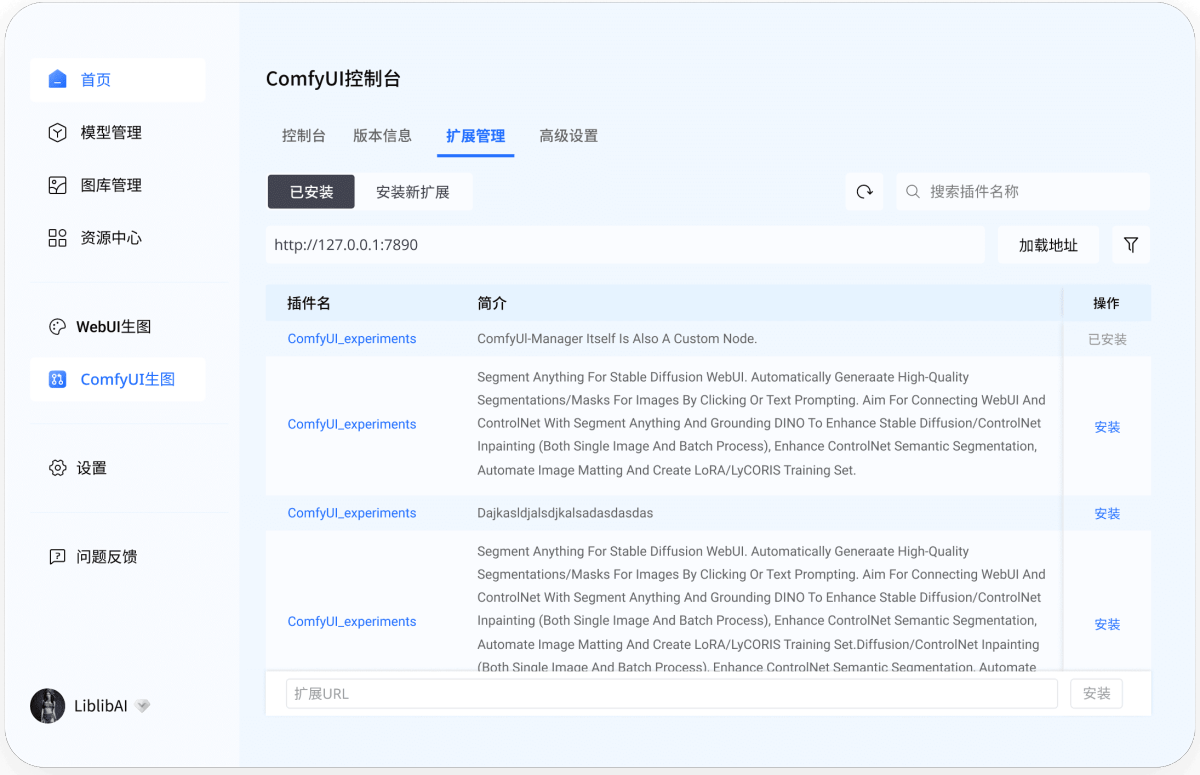Click the 扩展URL input field
Screen dimensions: 1200x775
pyautogui.click(x=672, y=694)
